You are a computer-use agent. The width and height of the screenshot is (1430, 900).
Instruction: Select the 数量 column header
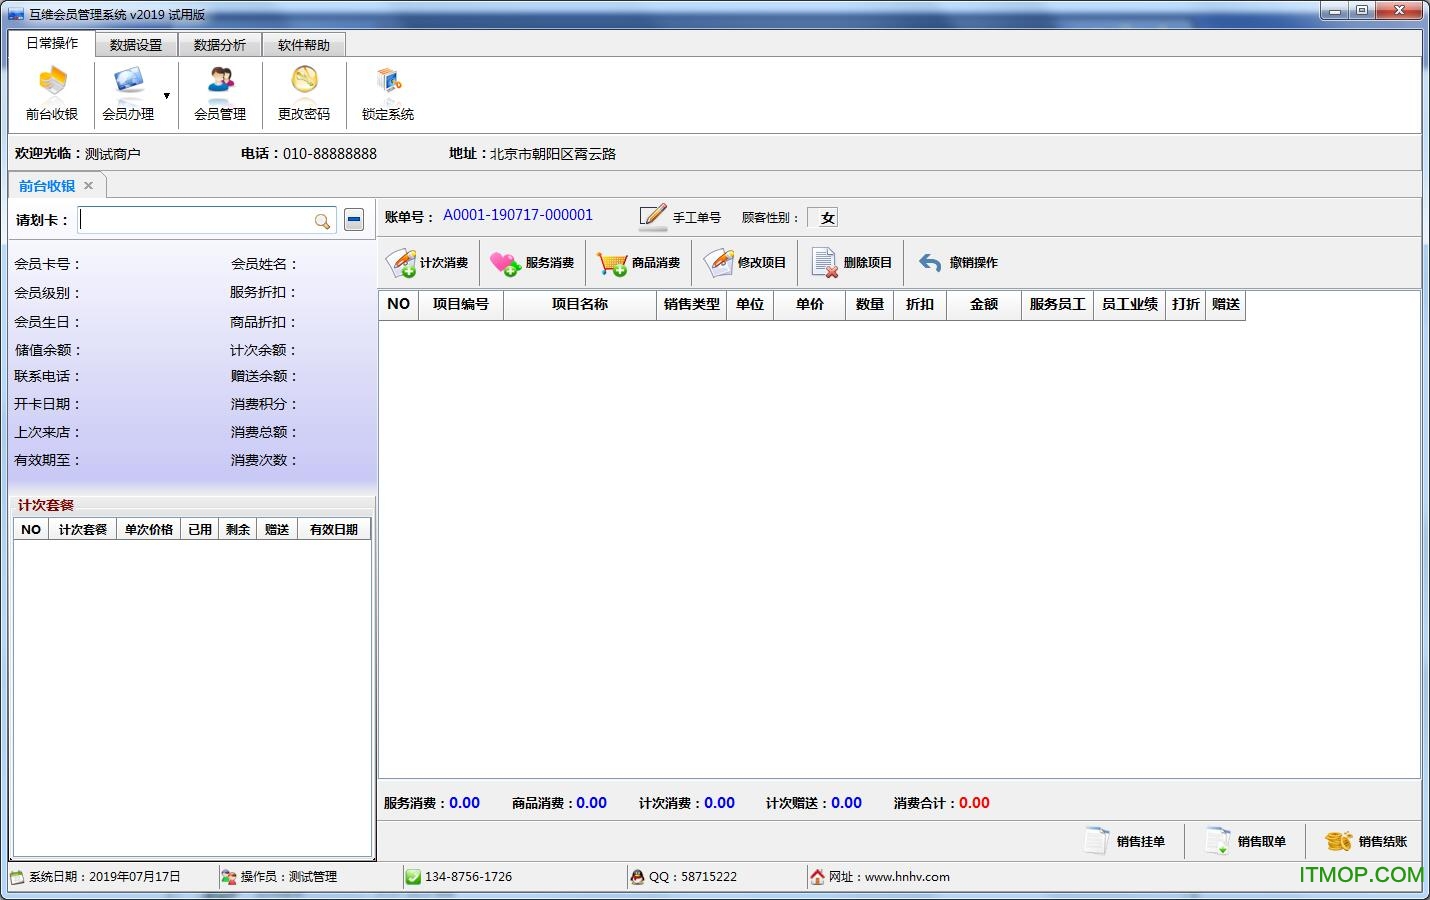[870, 304]
